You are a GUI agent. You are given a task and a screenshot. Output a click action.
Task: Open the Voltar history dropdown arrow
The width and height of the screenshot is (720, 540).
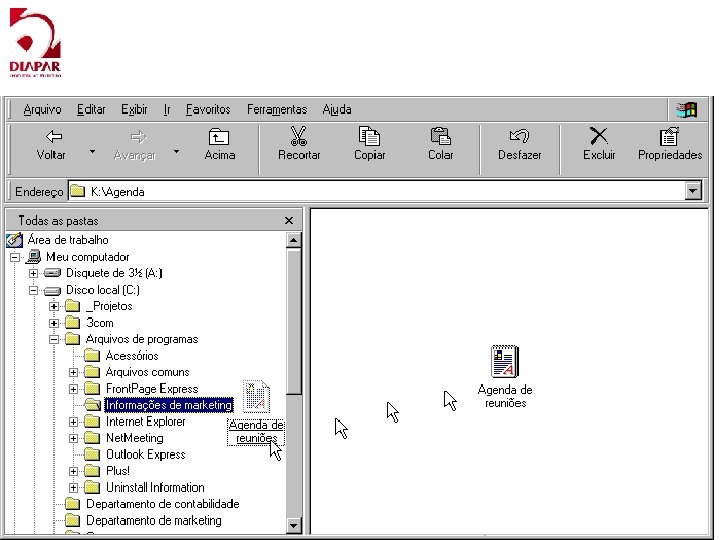(92, 151)
